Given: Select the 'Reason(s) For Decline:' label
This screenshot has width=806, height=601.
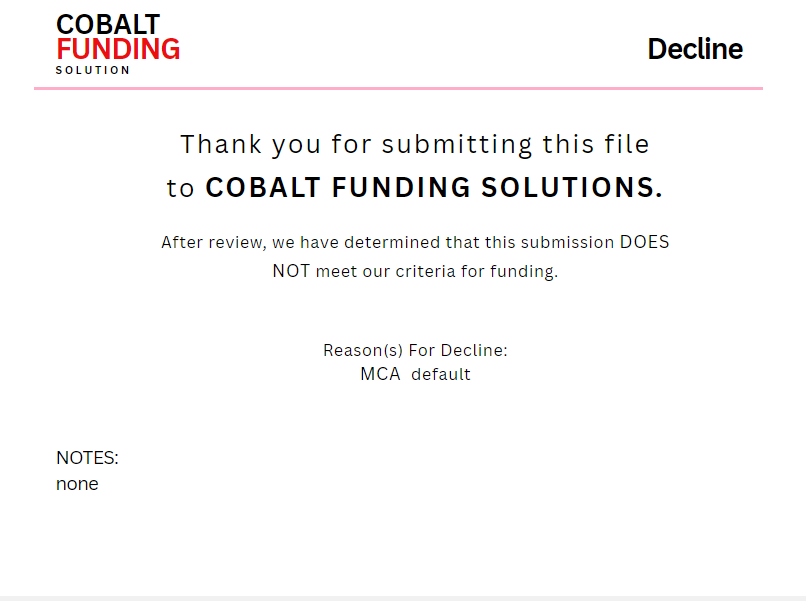Looking at the screenshot, I should [415, 351].
